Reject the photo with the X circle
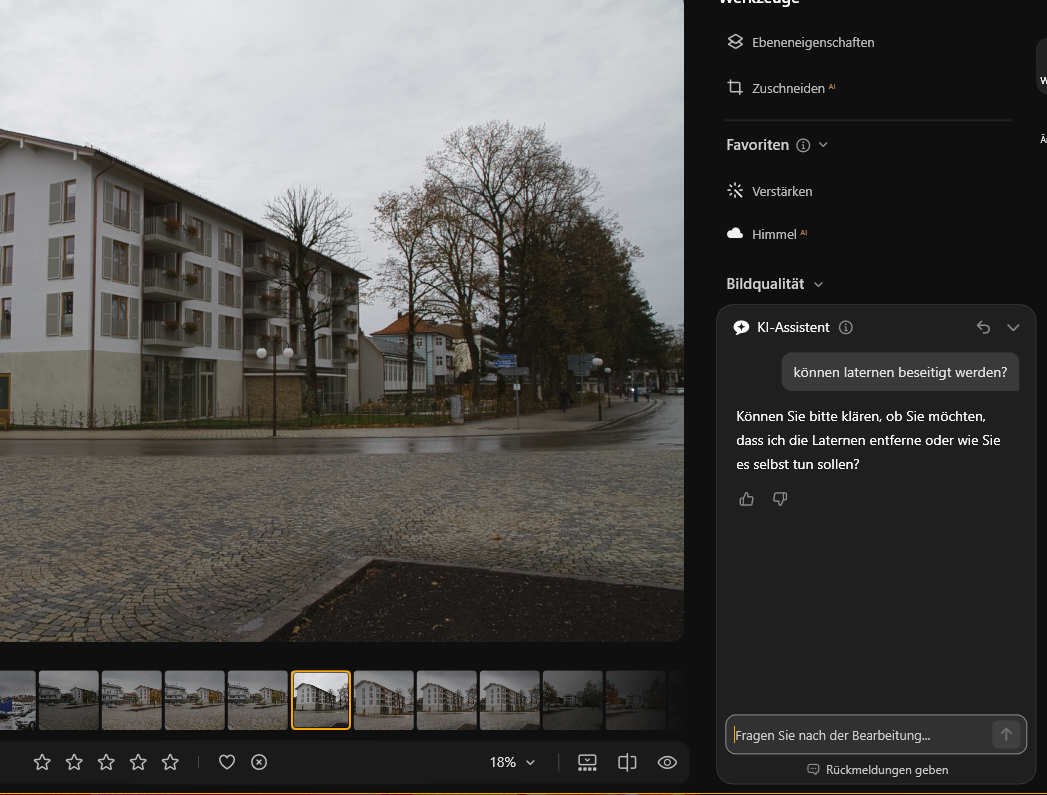The height and width of the screenshot is (795, 1047). click(259, 762)
